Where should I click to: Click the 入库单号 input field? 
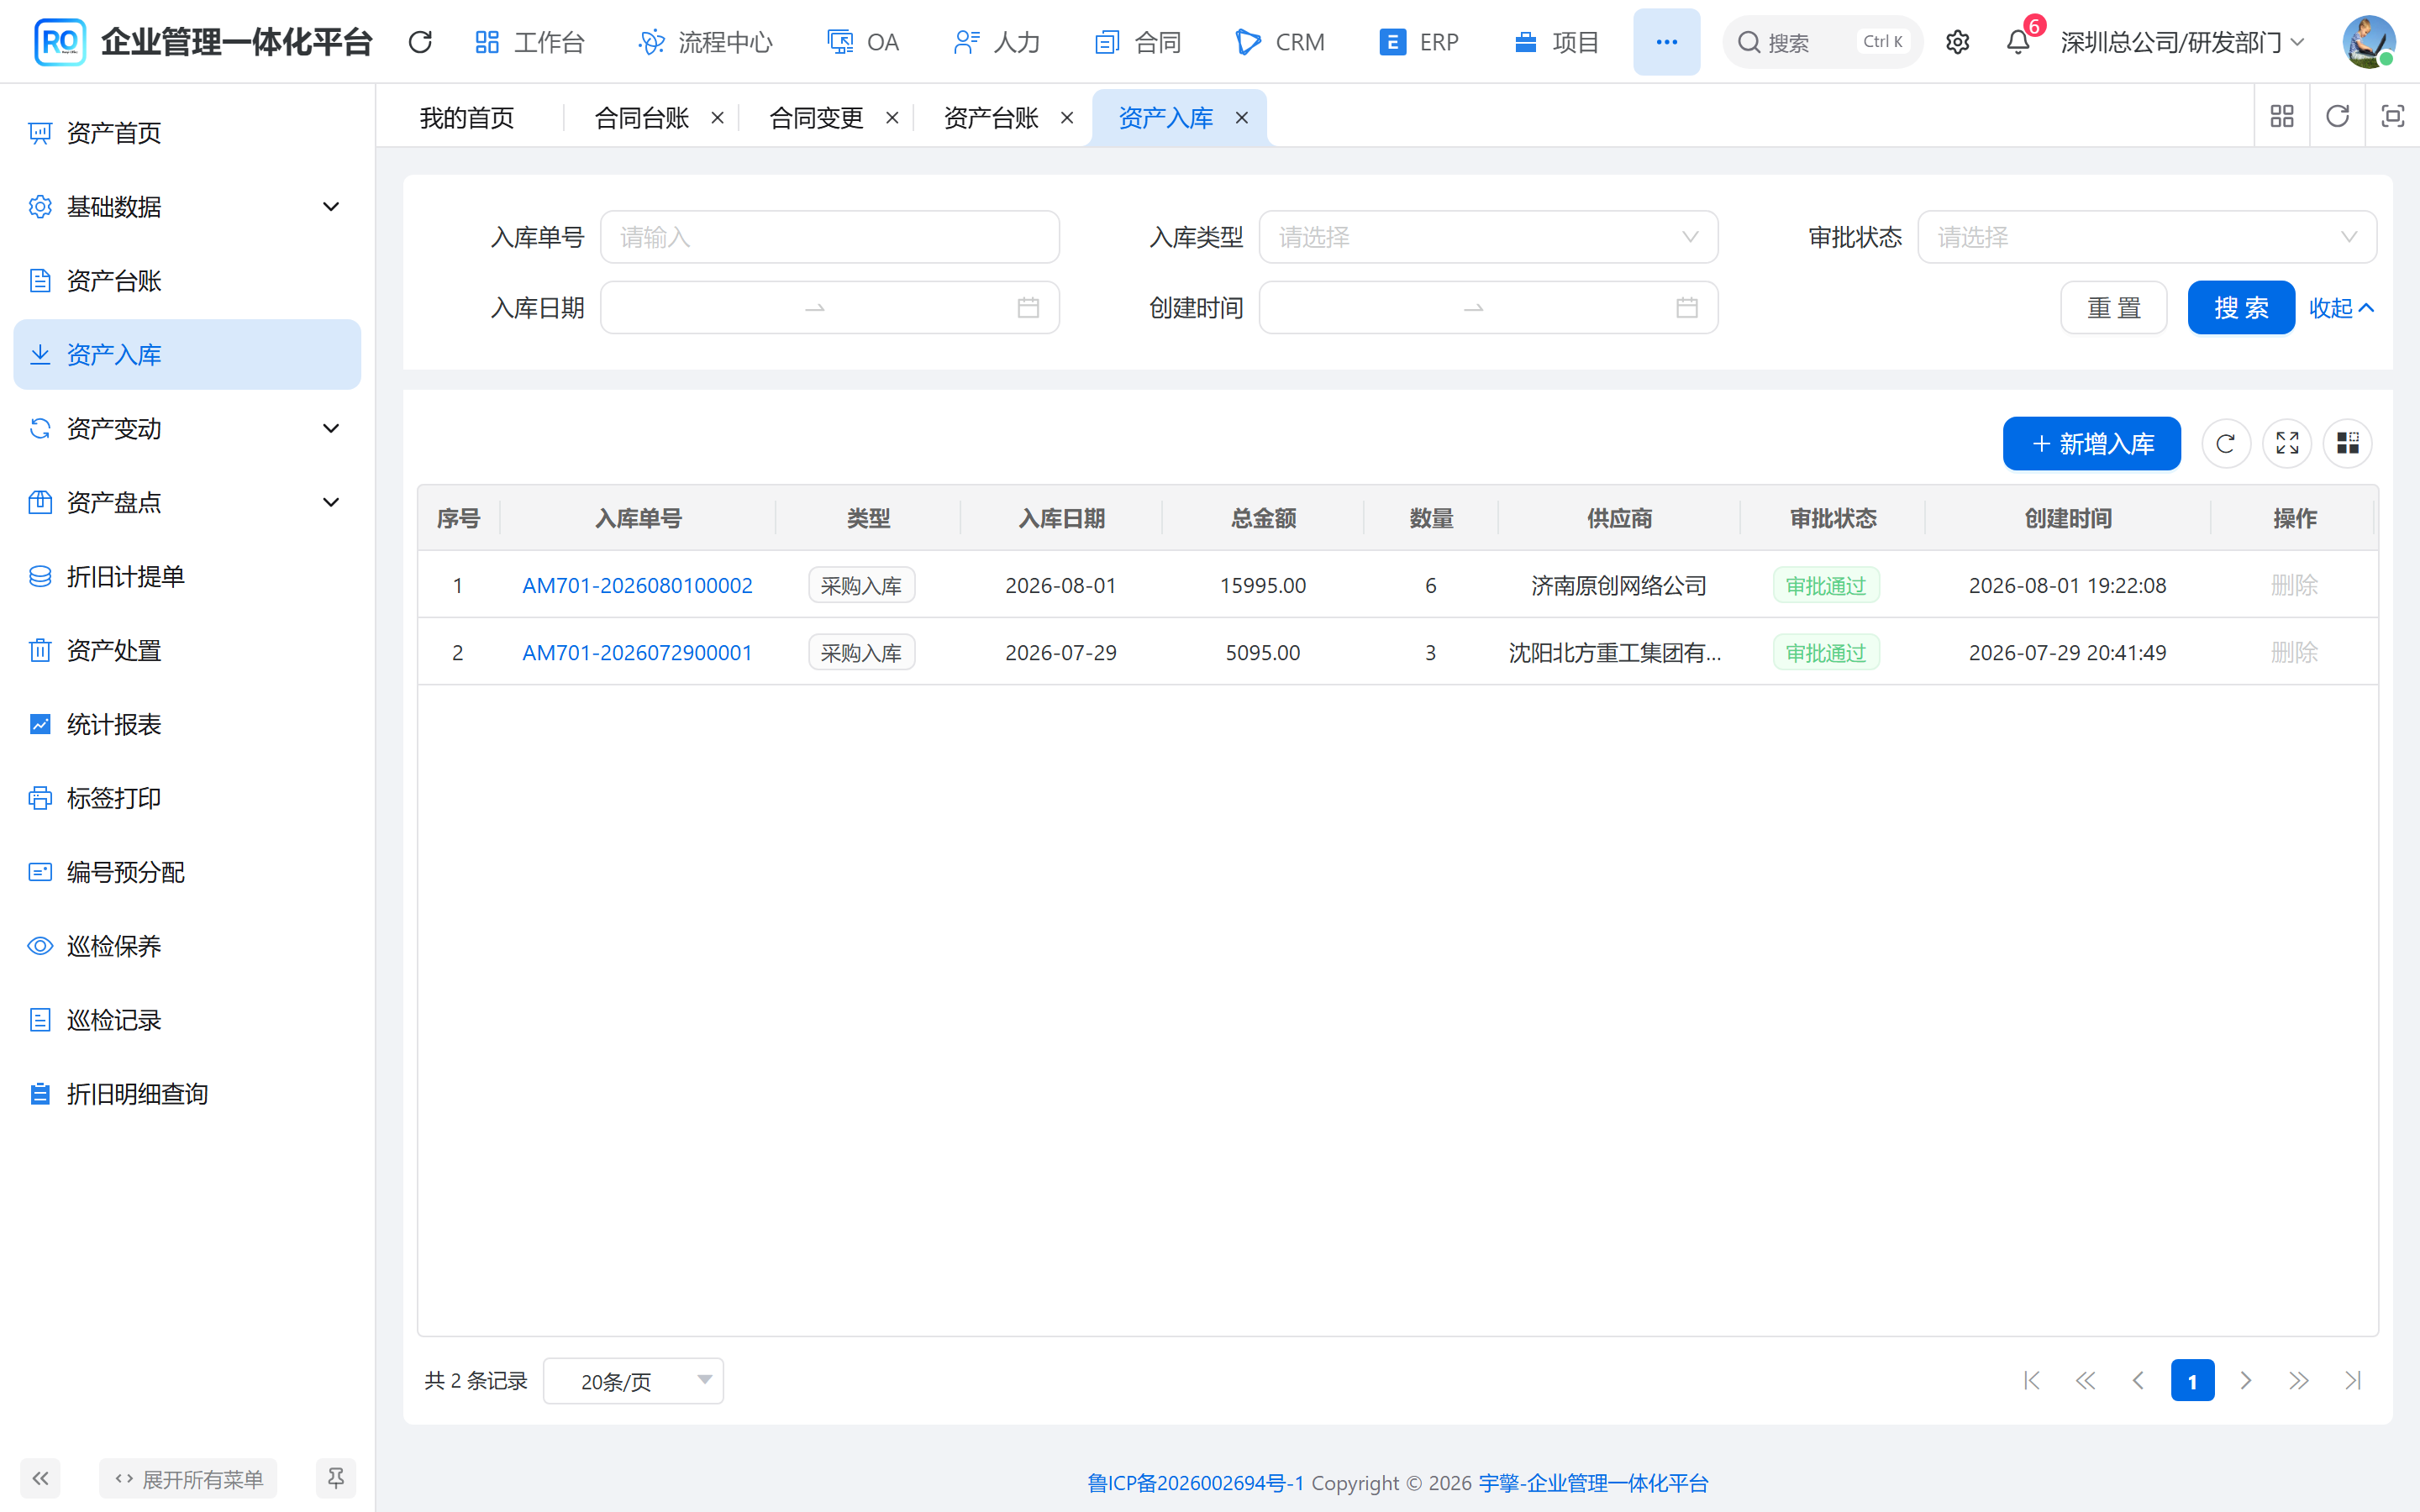829,237
